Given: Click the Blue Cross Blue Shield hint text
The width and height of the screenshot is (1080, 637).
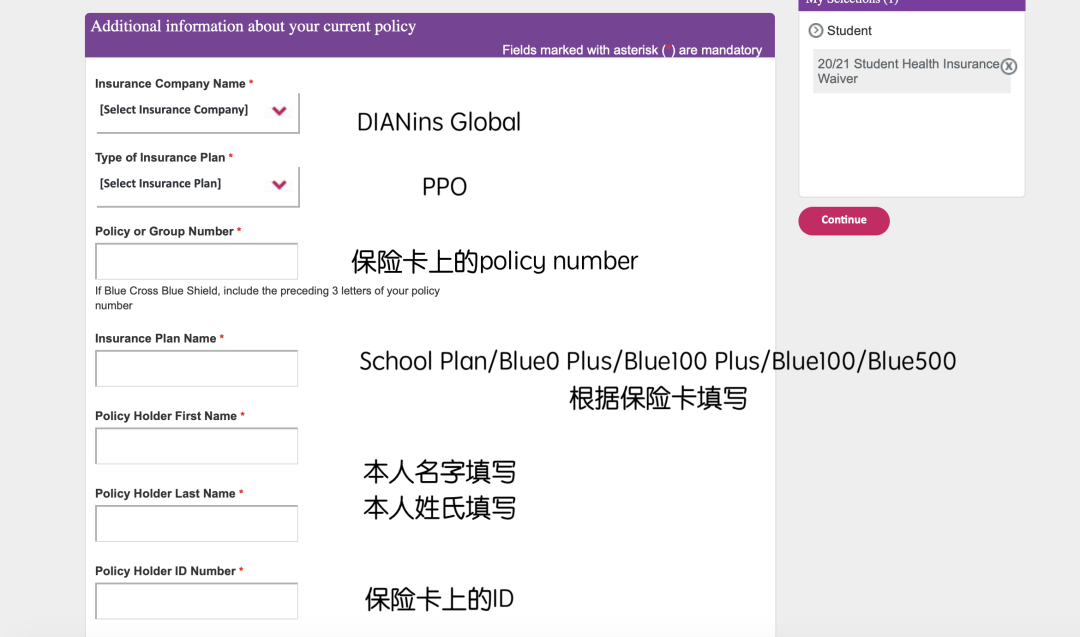Looking at the screenshot, I should pos(267,298).
